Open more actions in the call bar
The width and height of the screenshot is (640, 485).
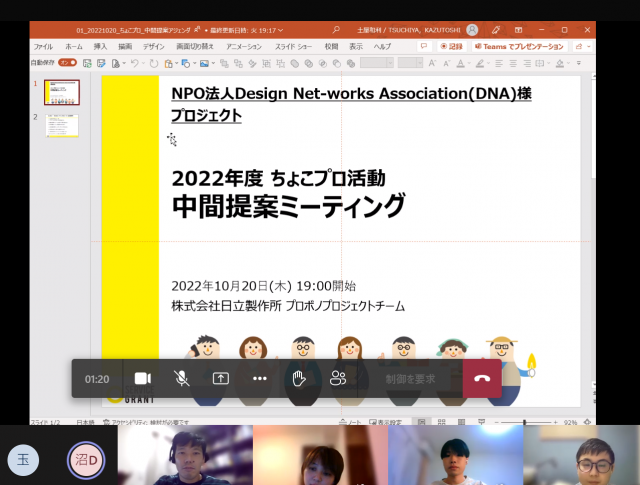coord(260,378)
